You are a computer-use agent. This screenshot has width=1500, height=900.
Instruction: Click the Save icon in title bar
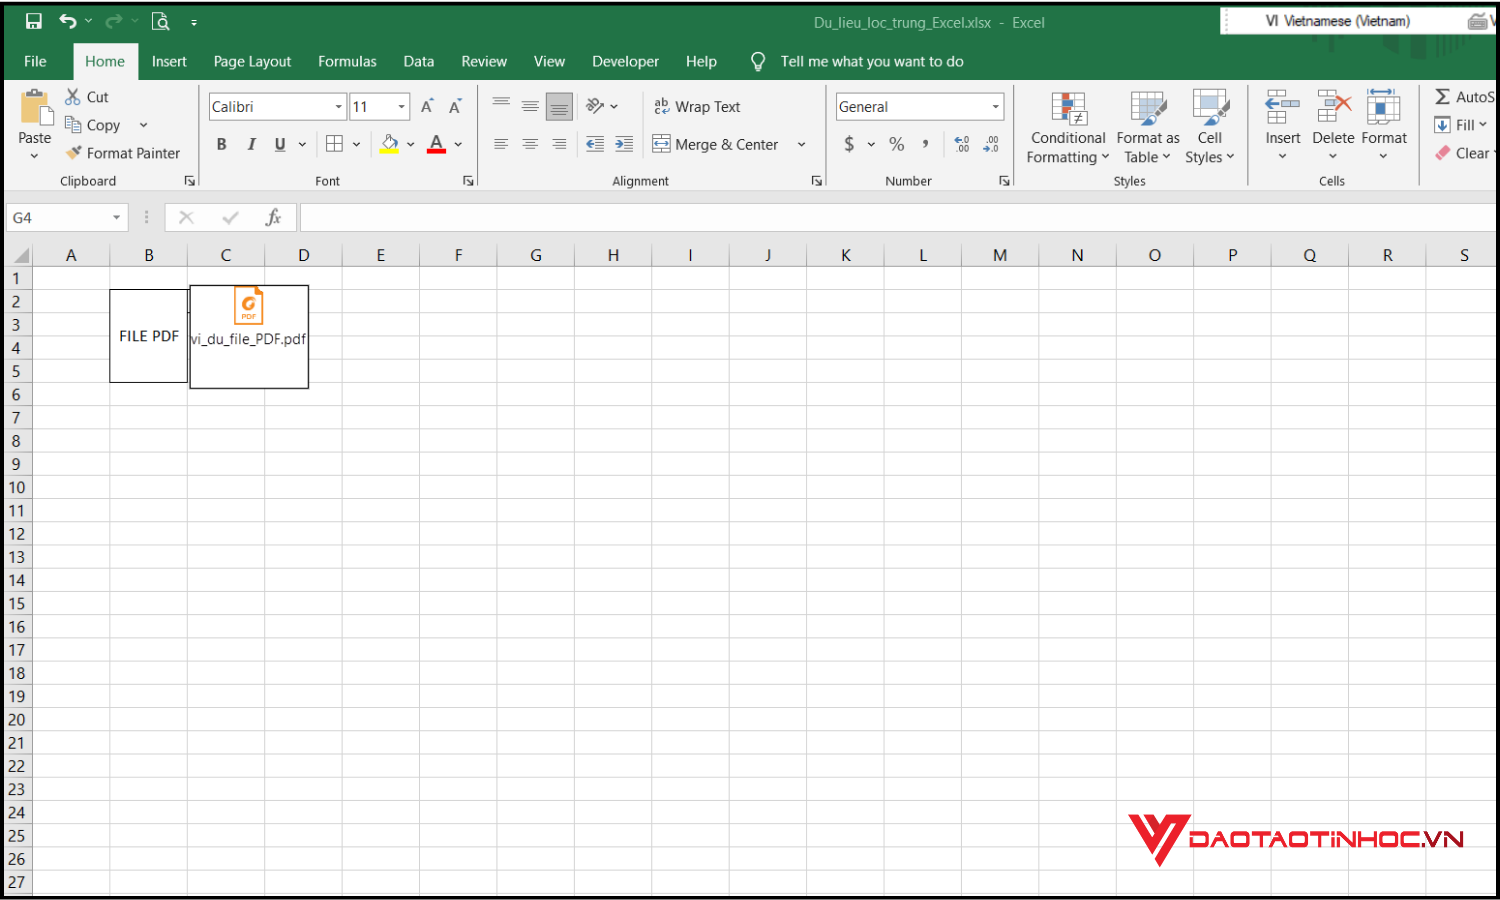[x=34, y=21]
